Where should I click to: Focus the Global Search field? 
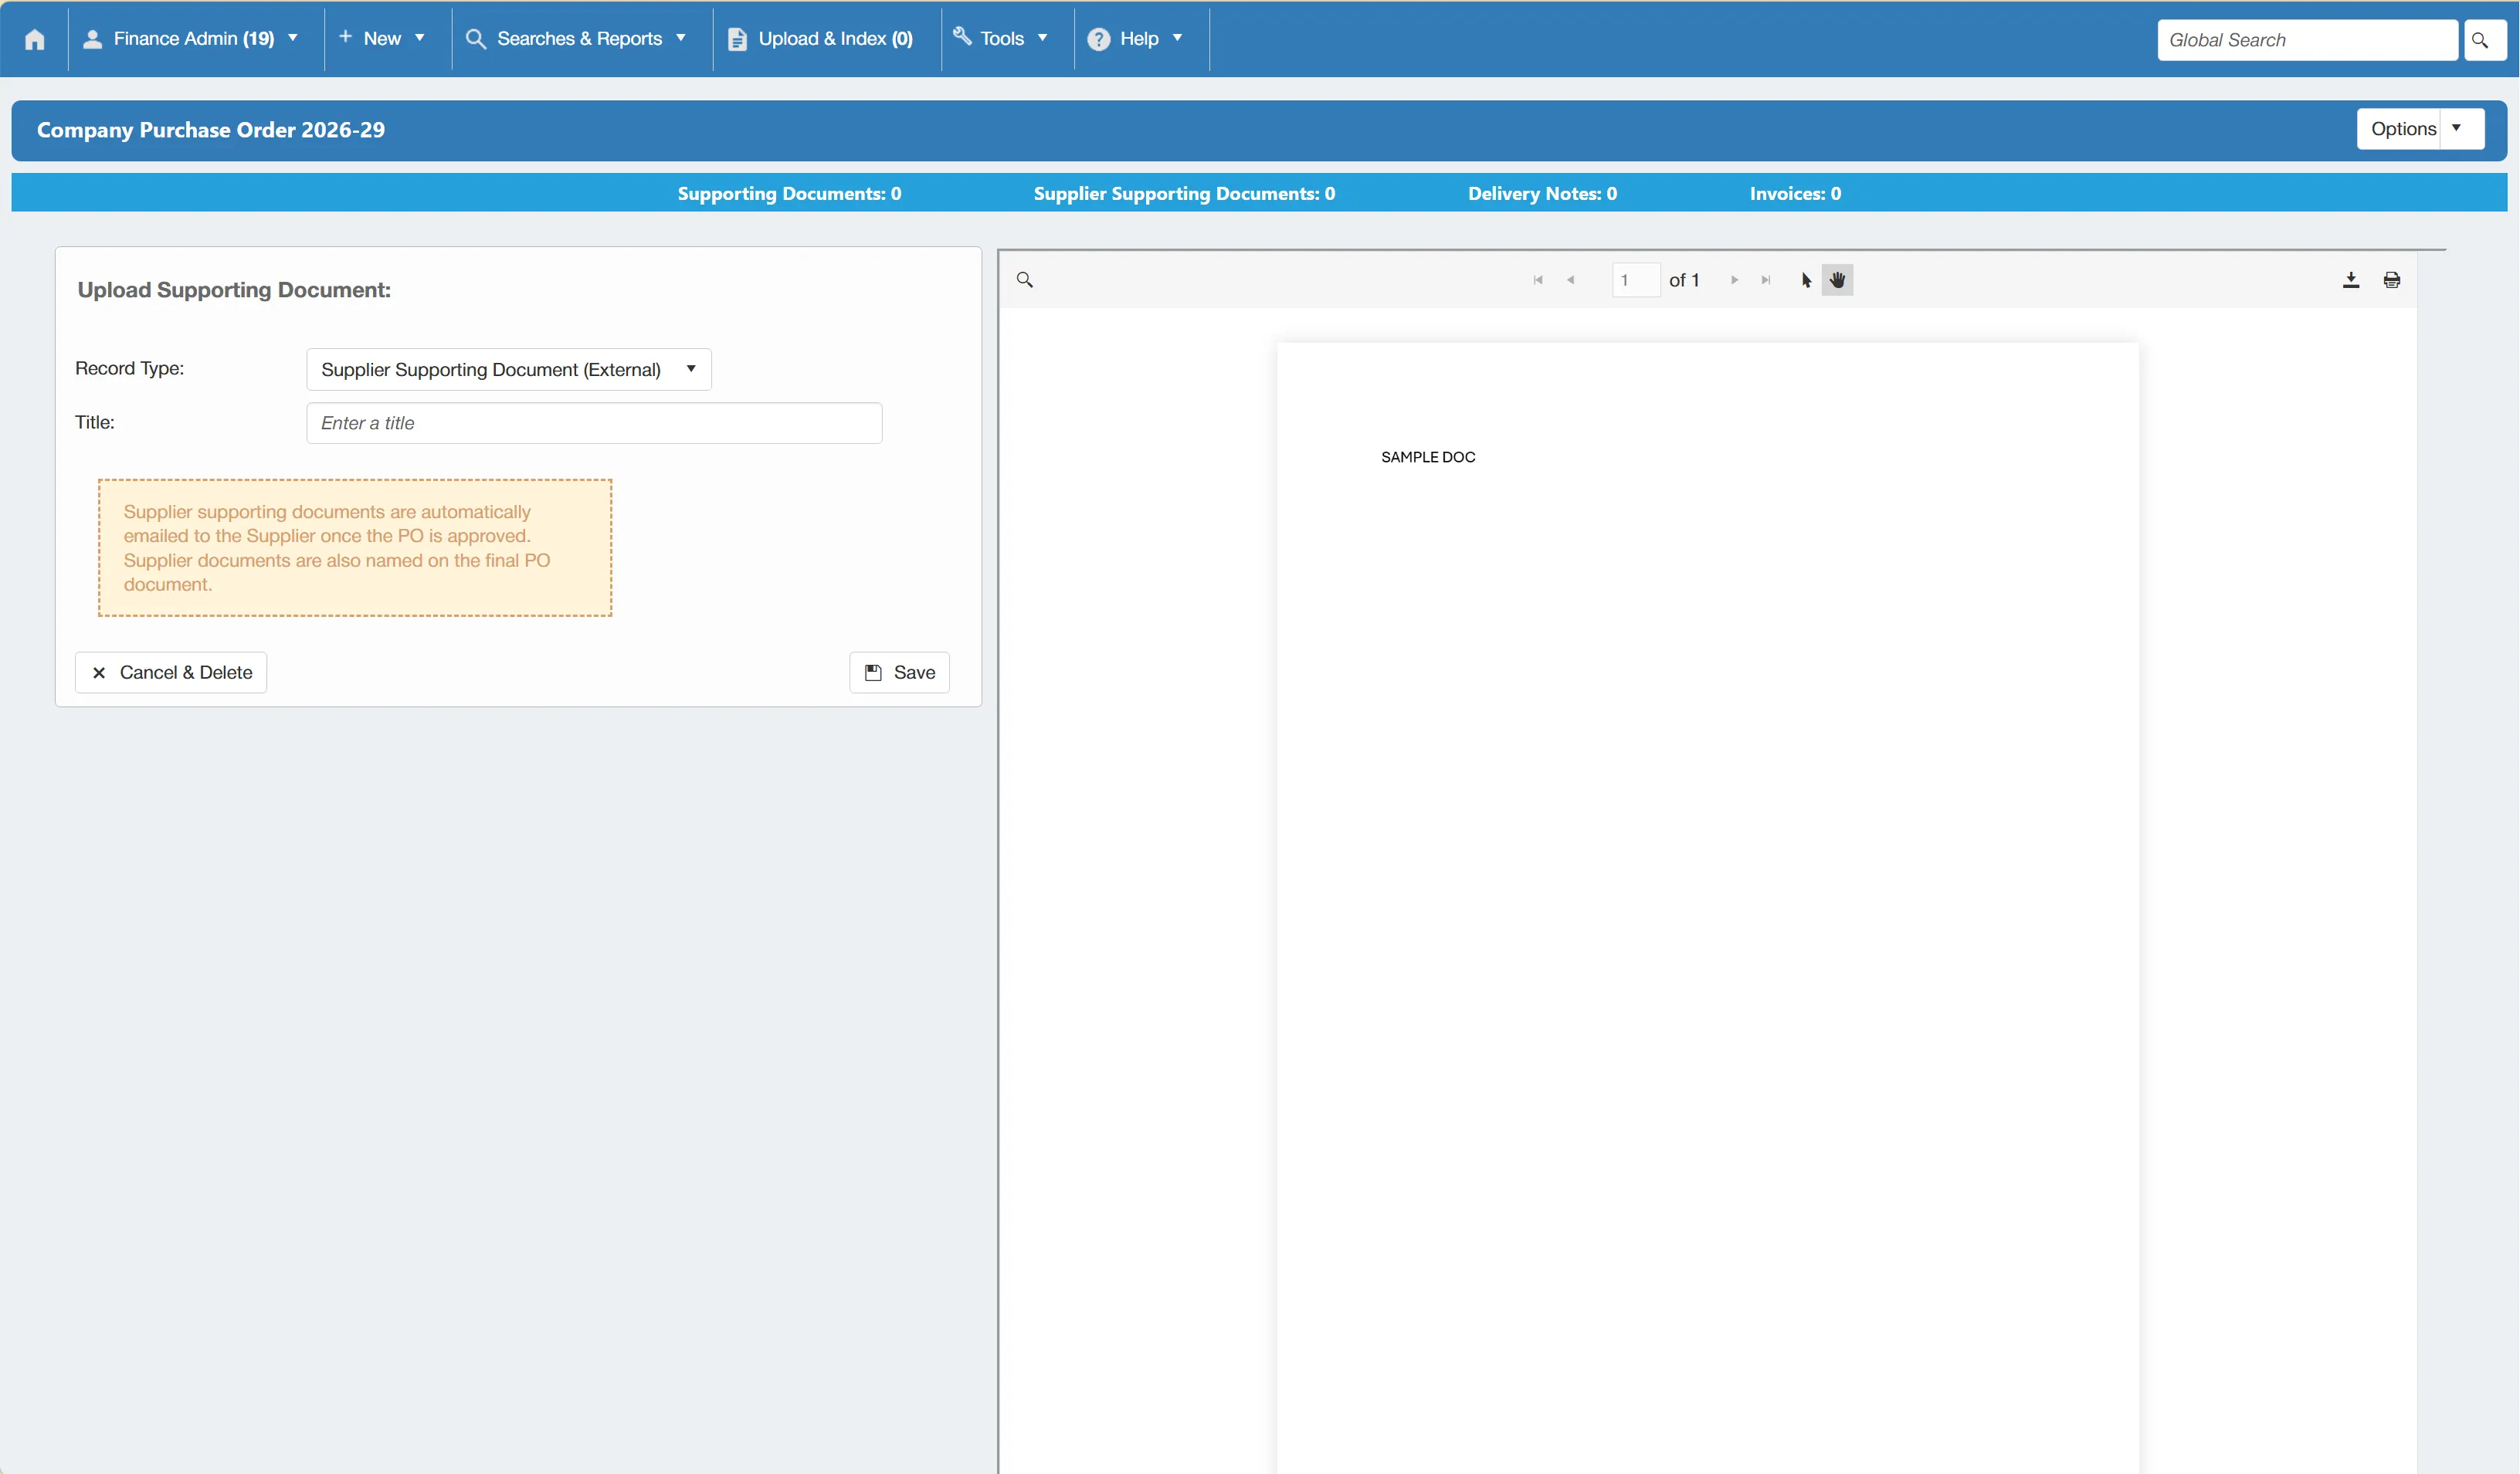(2307, 40)
